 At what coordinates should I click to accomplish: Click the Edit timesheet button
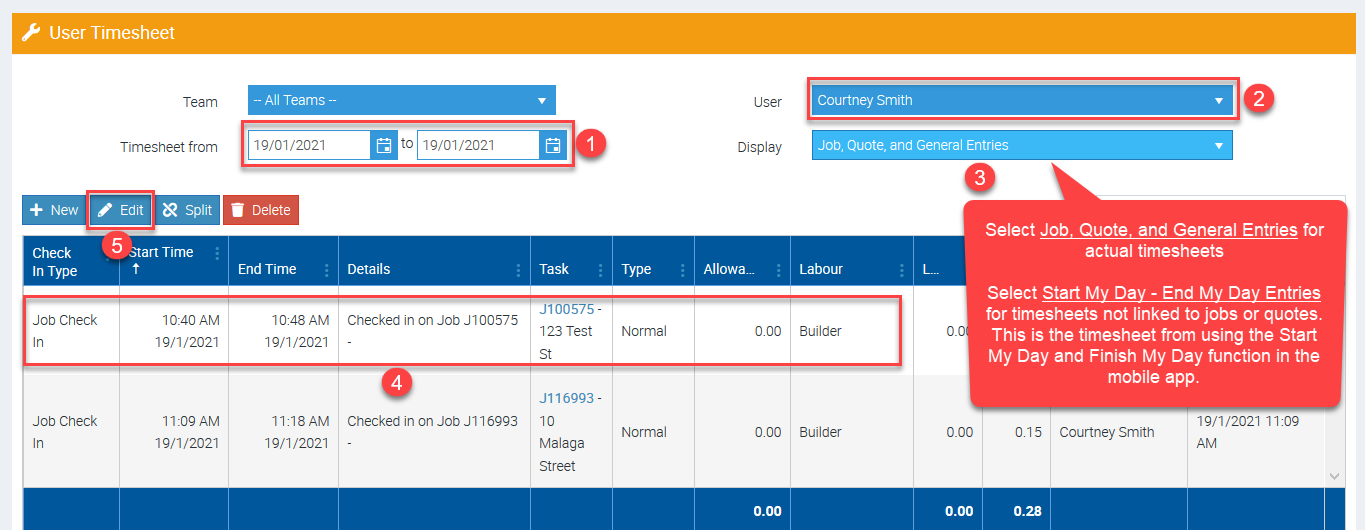pyautogui.click(x=121, y=210)
